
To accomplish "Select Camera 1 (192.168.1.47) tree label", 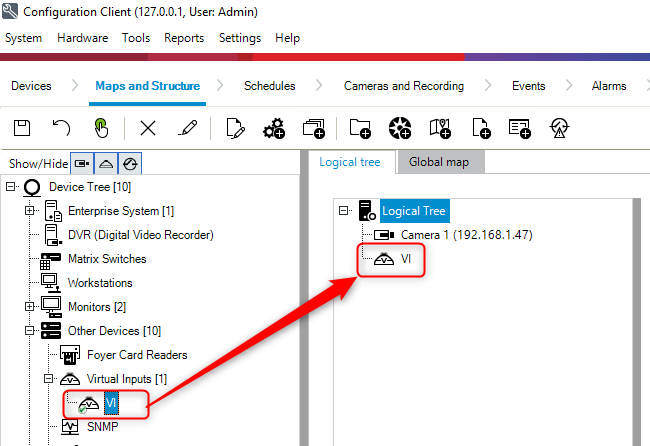I will click(x=466, y=235).
